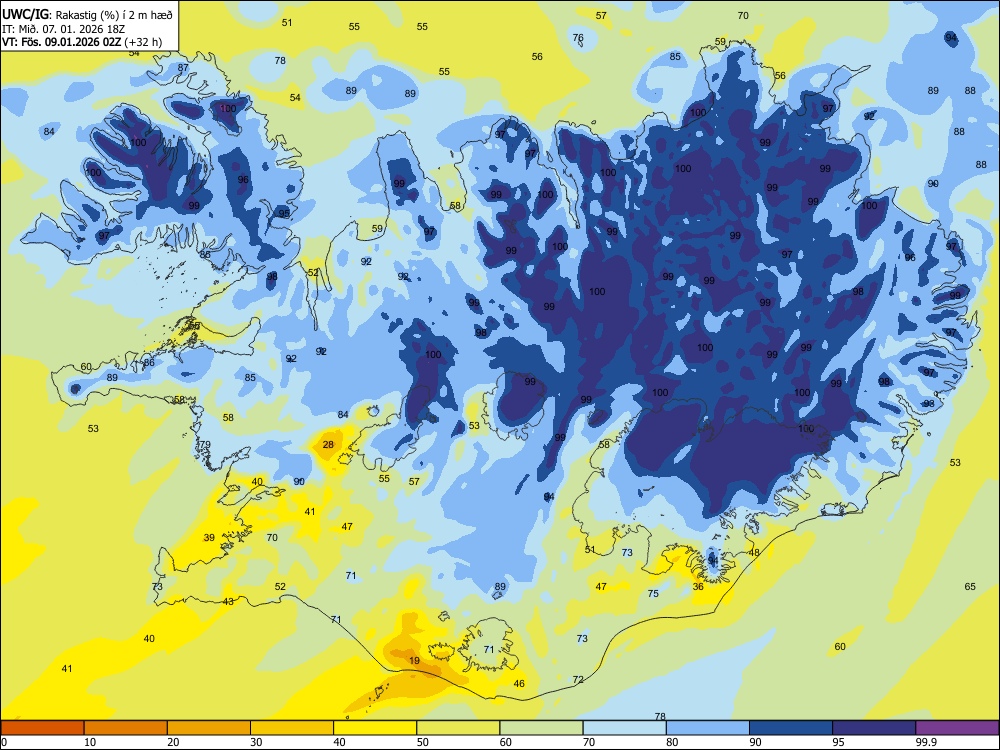
Task: Click the humidity value 87 in the northwest
Action: pos(183,68)
